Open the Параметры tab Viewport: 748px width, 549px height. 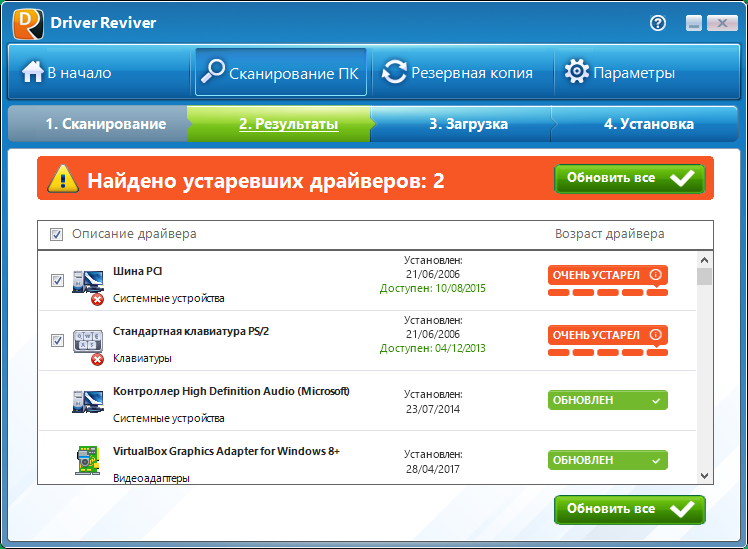[x=646, y=73]
